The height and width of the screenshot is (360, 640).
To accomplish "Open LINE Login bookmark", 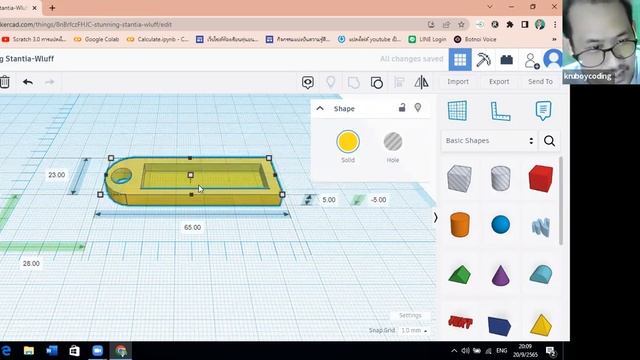I will click(x=427, y=39).
